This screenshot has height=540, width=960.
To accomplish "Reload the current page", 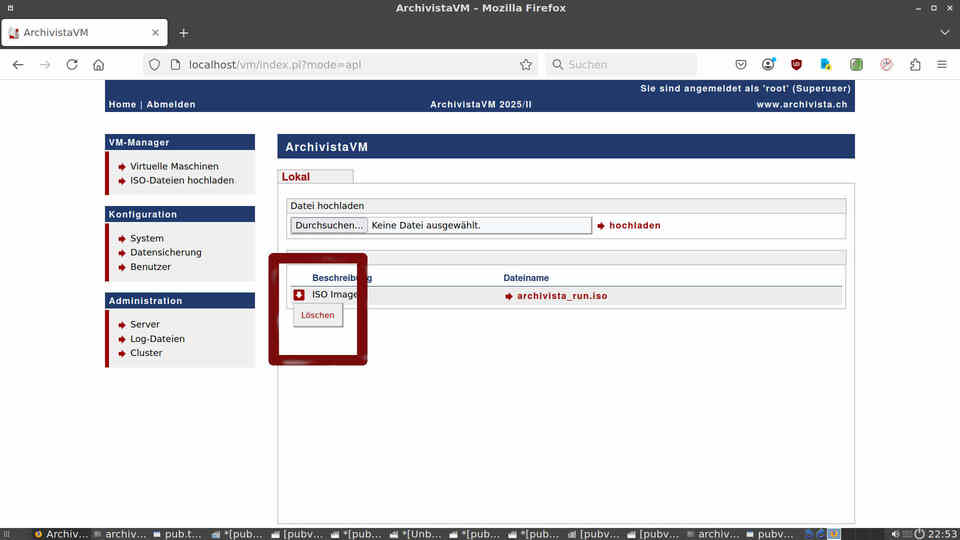I will (72, 64).
